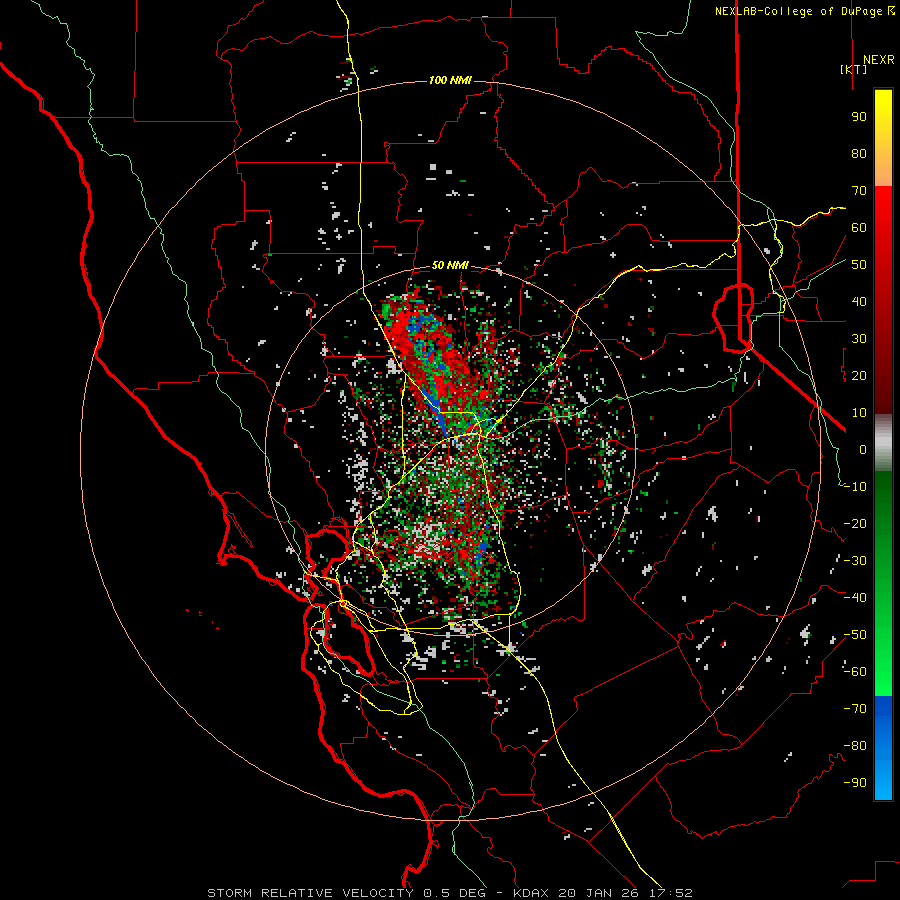Screen dimensions: 900x900
Task: Click the -40 value on velocity scale
Action: [855, 598]
